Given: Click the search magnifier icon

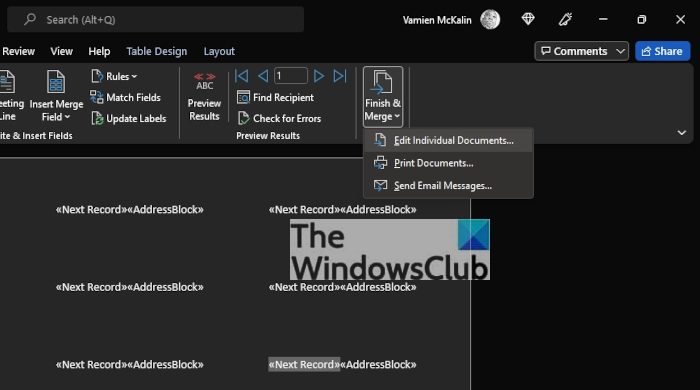Looking at the screenshot, I should pos(30,19).
